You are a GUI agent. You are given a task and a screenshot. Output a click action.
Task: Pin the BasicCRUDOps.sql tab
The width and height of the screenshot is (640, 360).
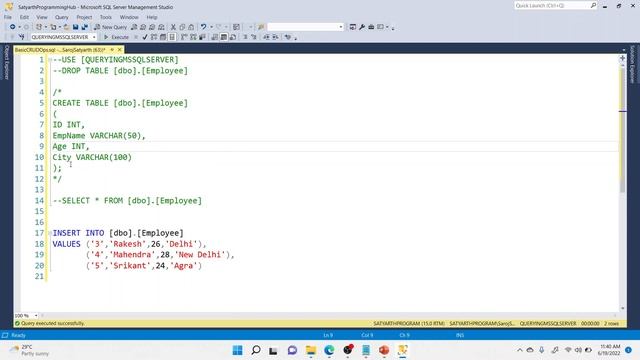[x=112, y=49]
